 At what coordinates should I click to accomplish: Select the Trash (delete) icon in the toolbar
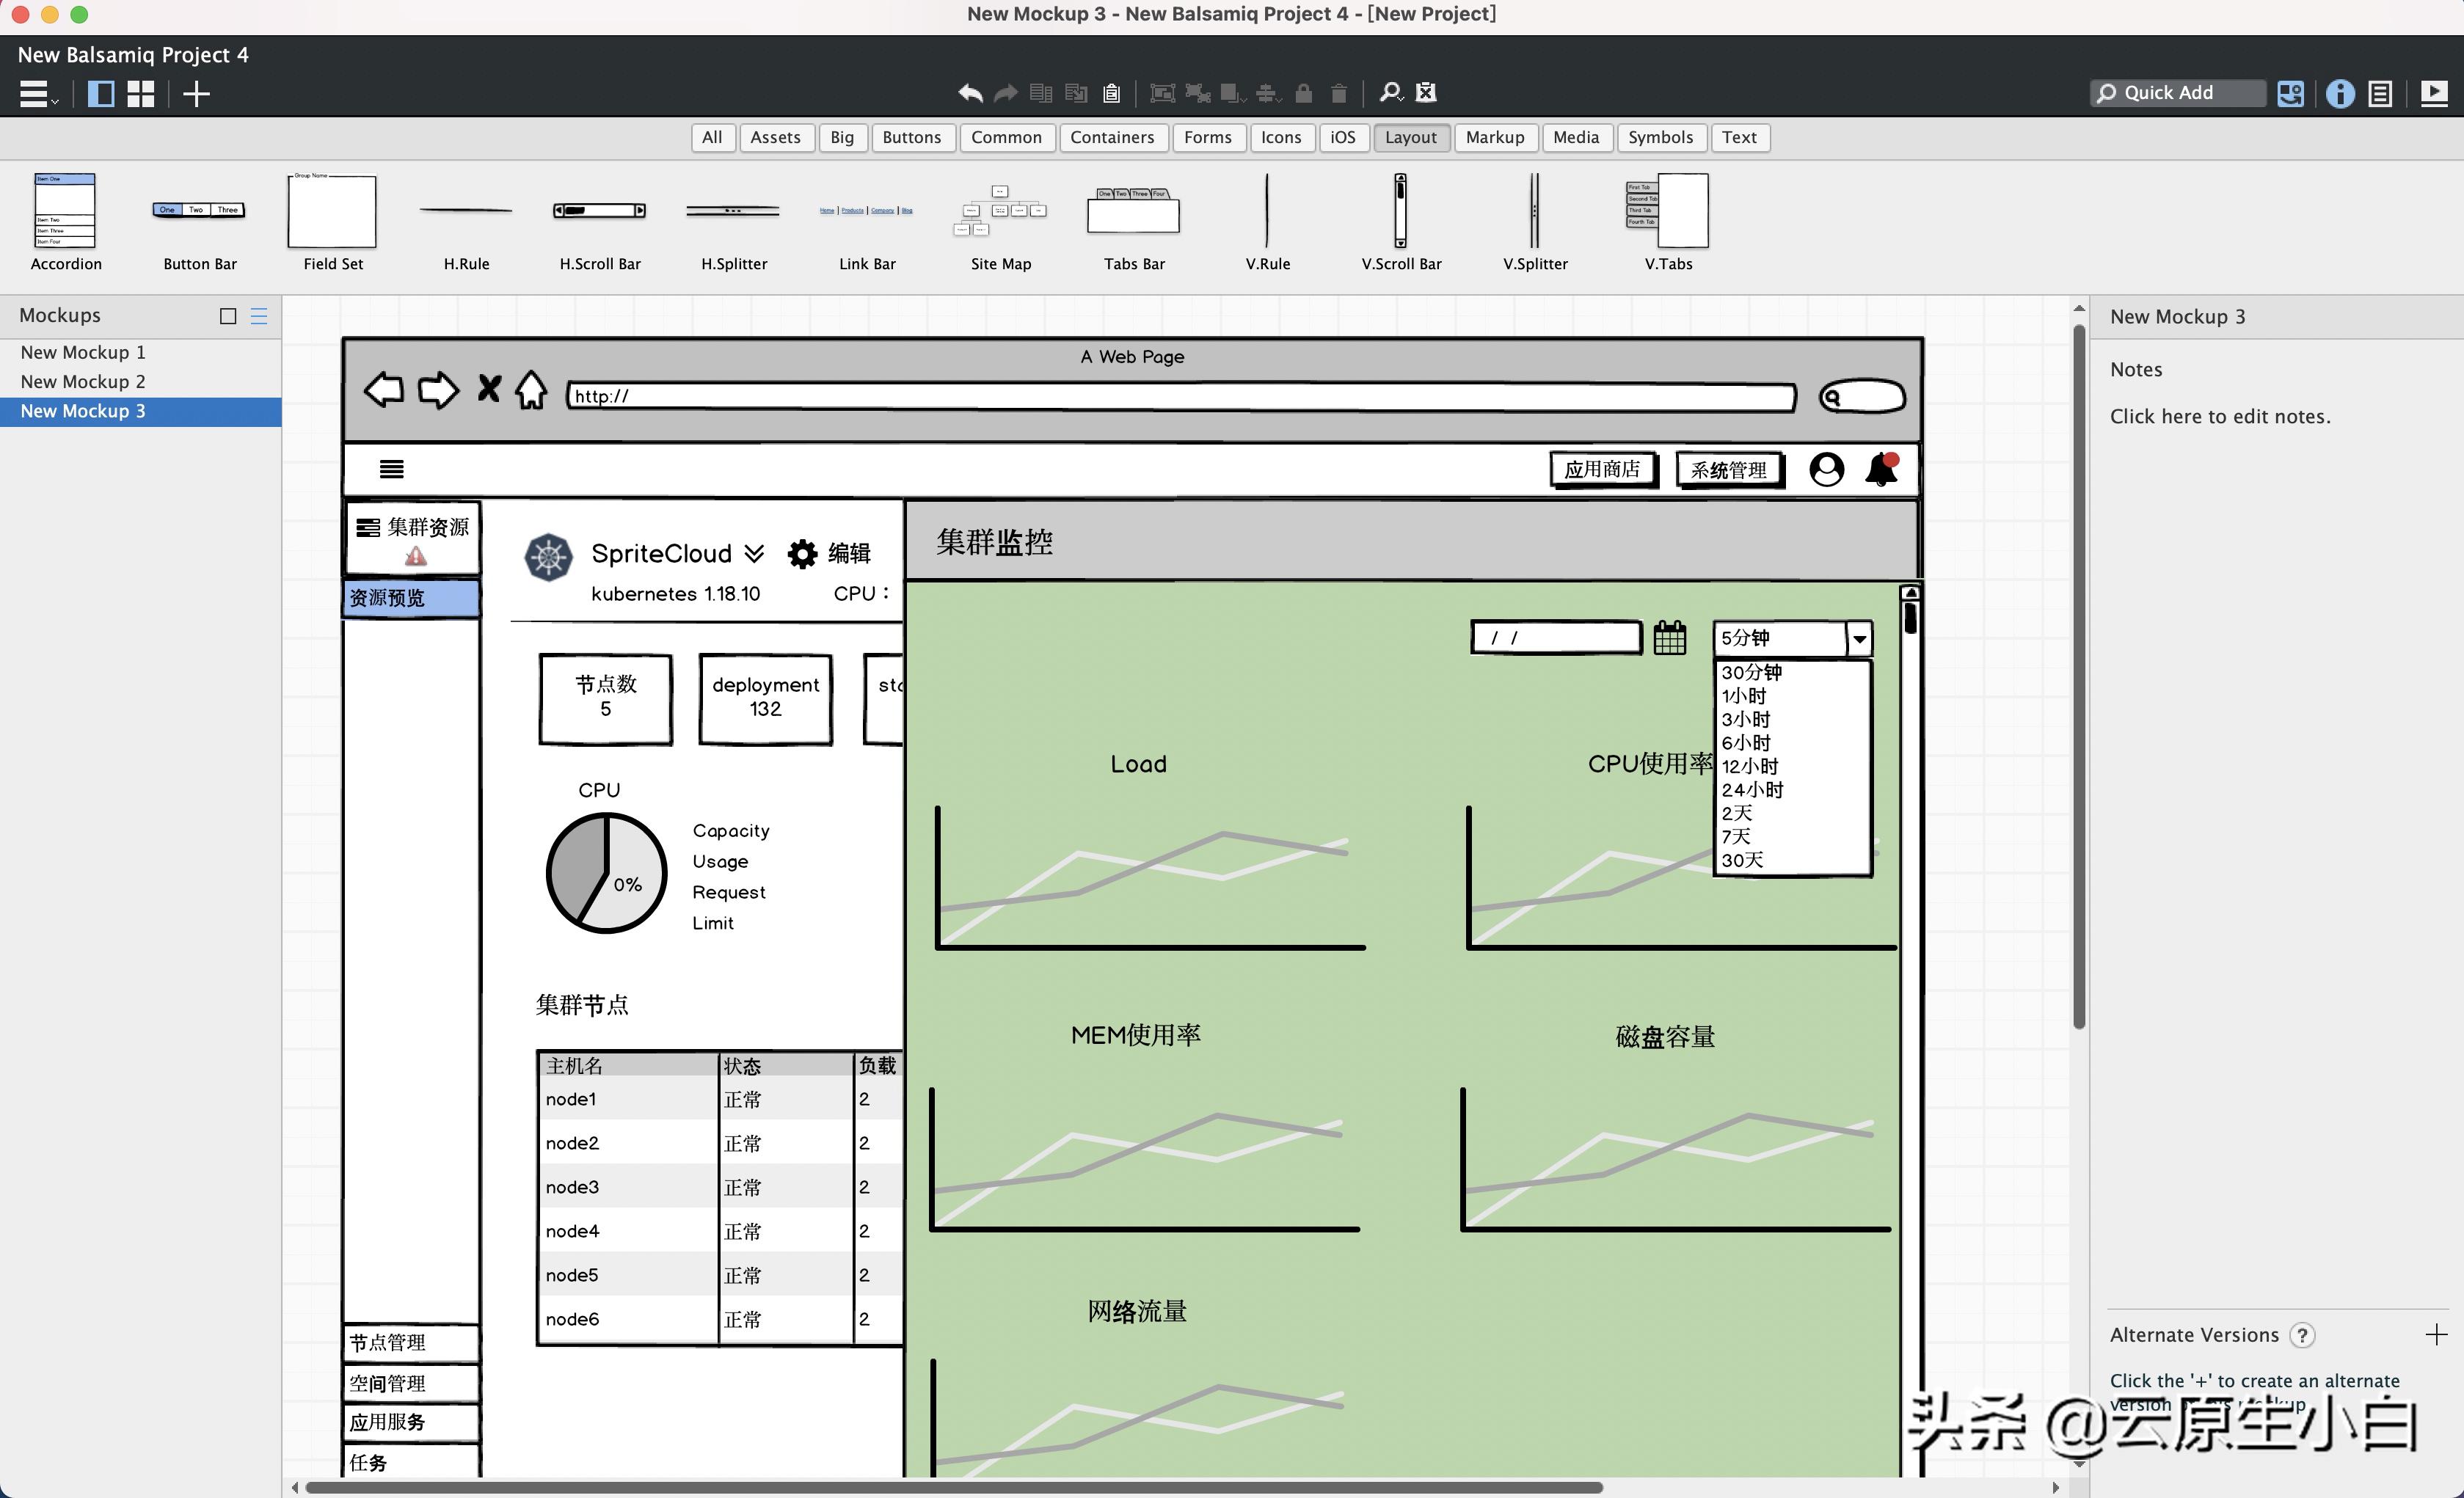tap(1339, 92)
